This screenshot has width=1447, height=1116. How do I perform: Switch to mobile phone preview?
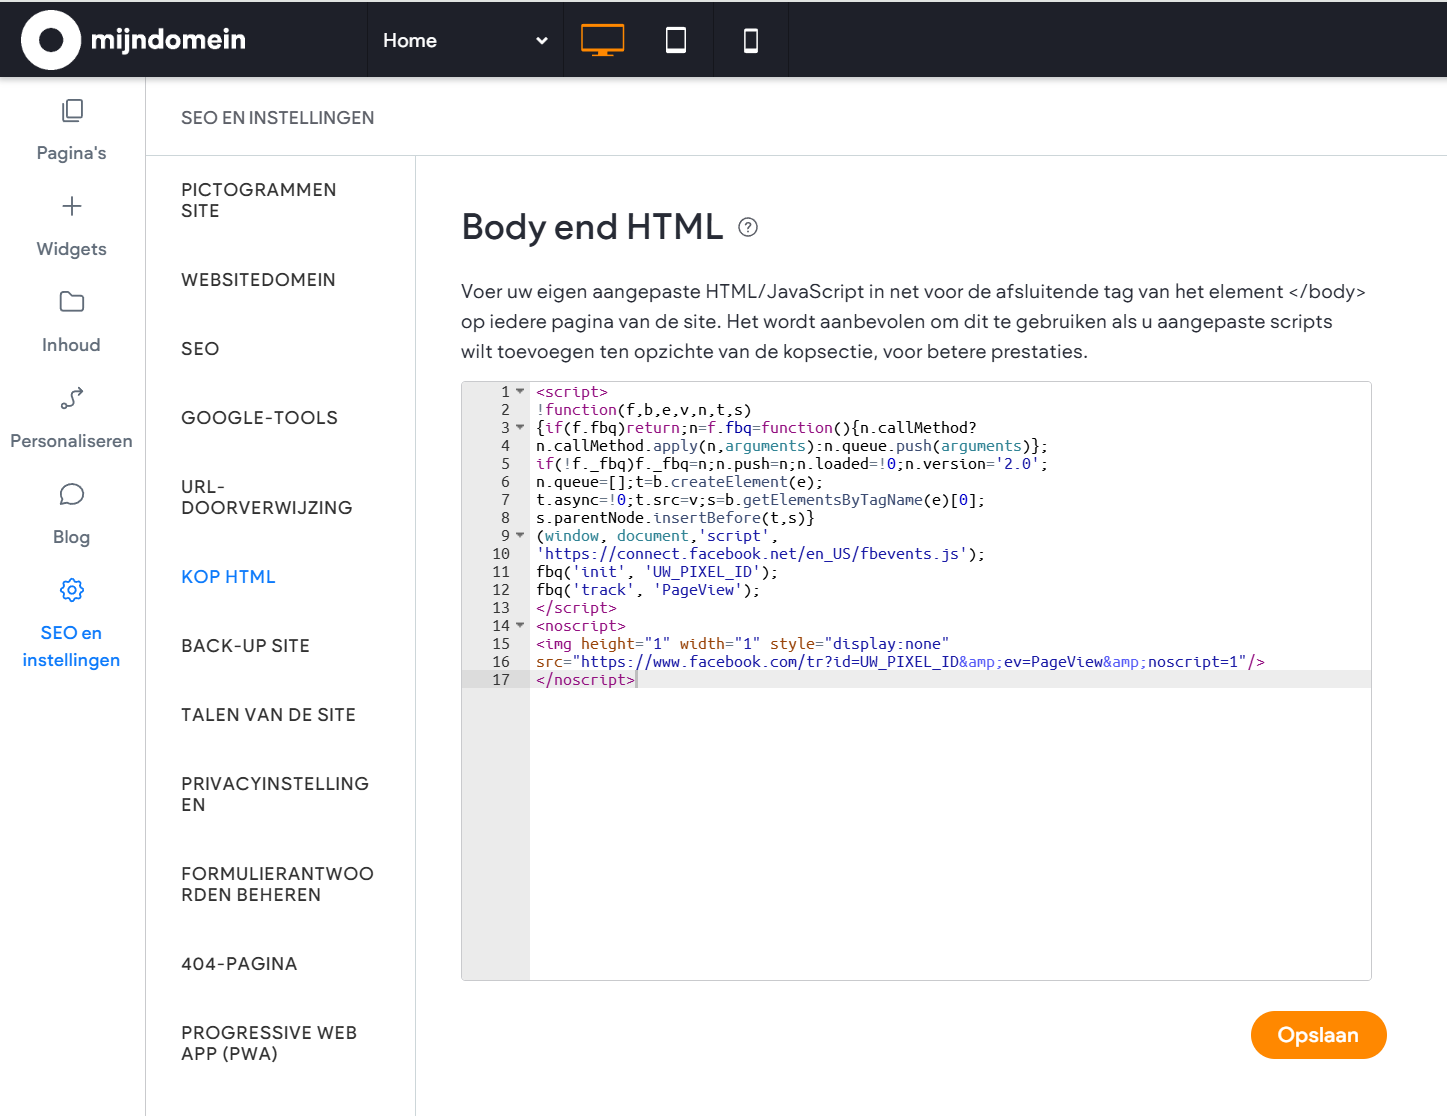coord(751,40)
